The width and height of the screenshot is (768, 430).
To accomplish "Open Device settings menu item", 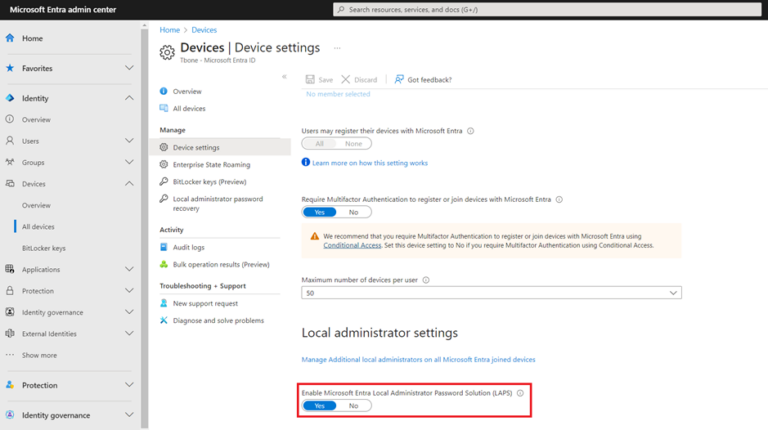I will point(220,147).
